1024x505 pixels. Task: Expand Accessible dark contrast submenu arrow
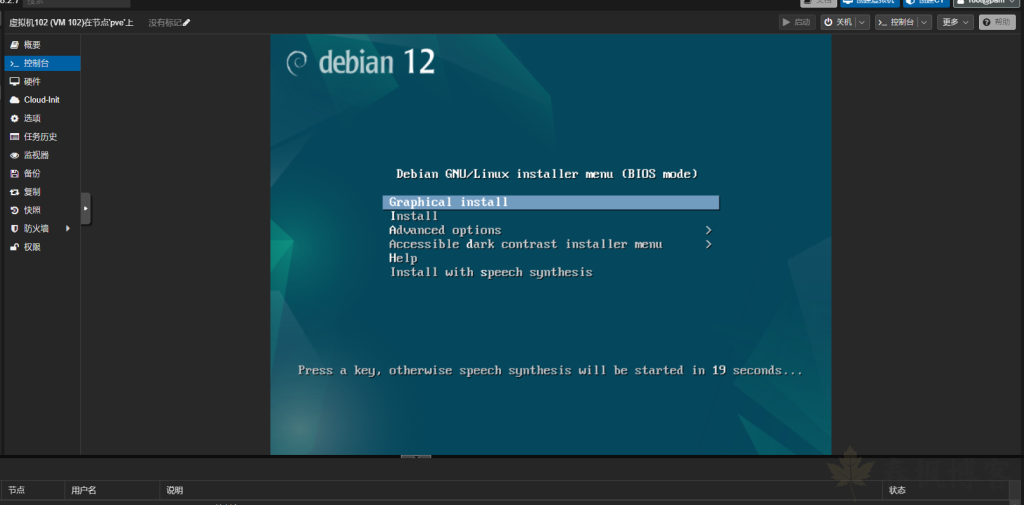tap(709, 244)
